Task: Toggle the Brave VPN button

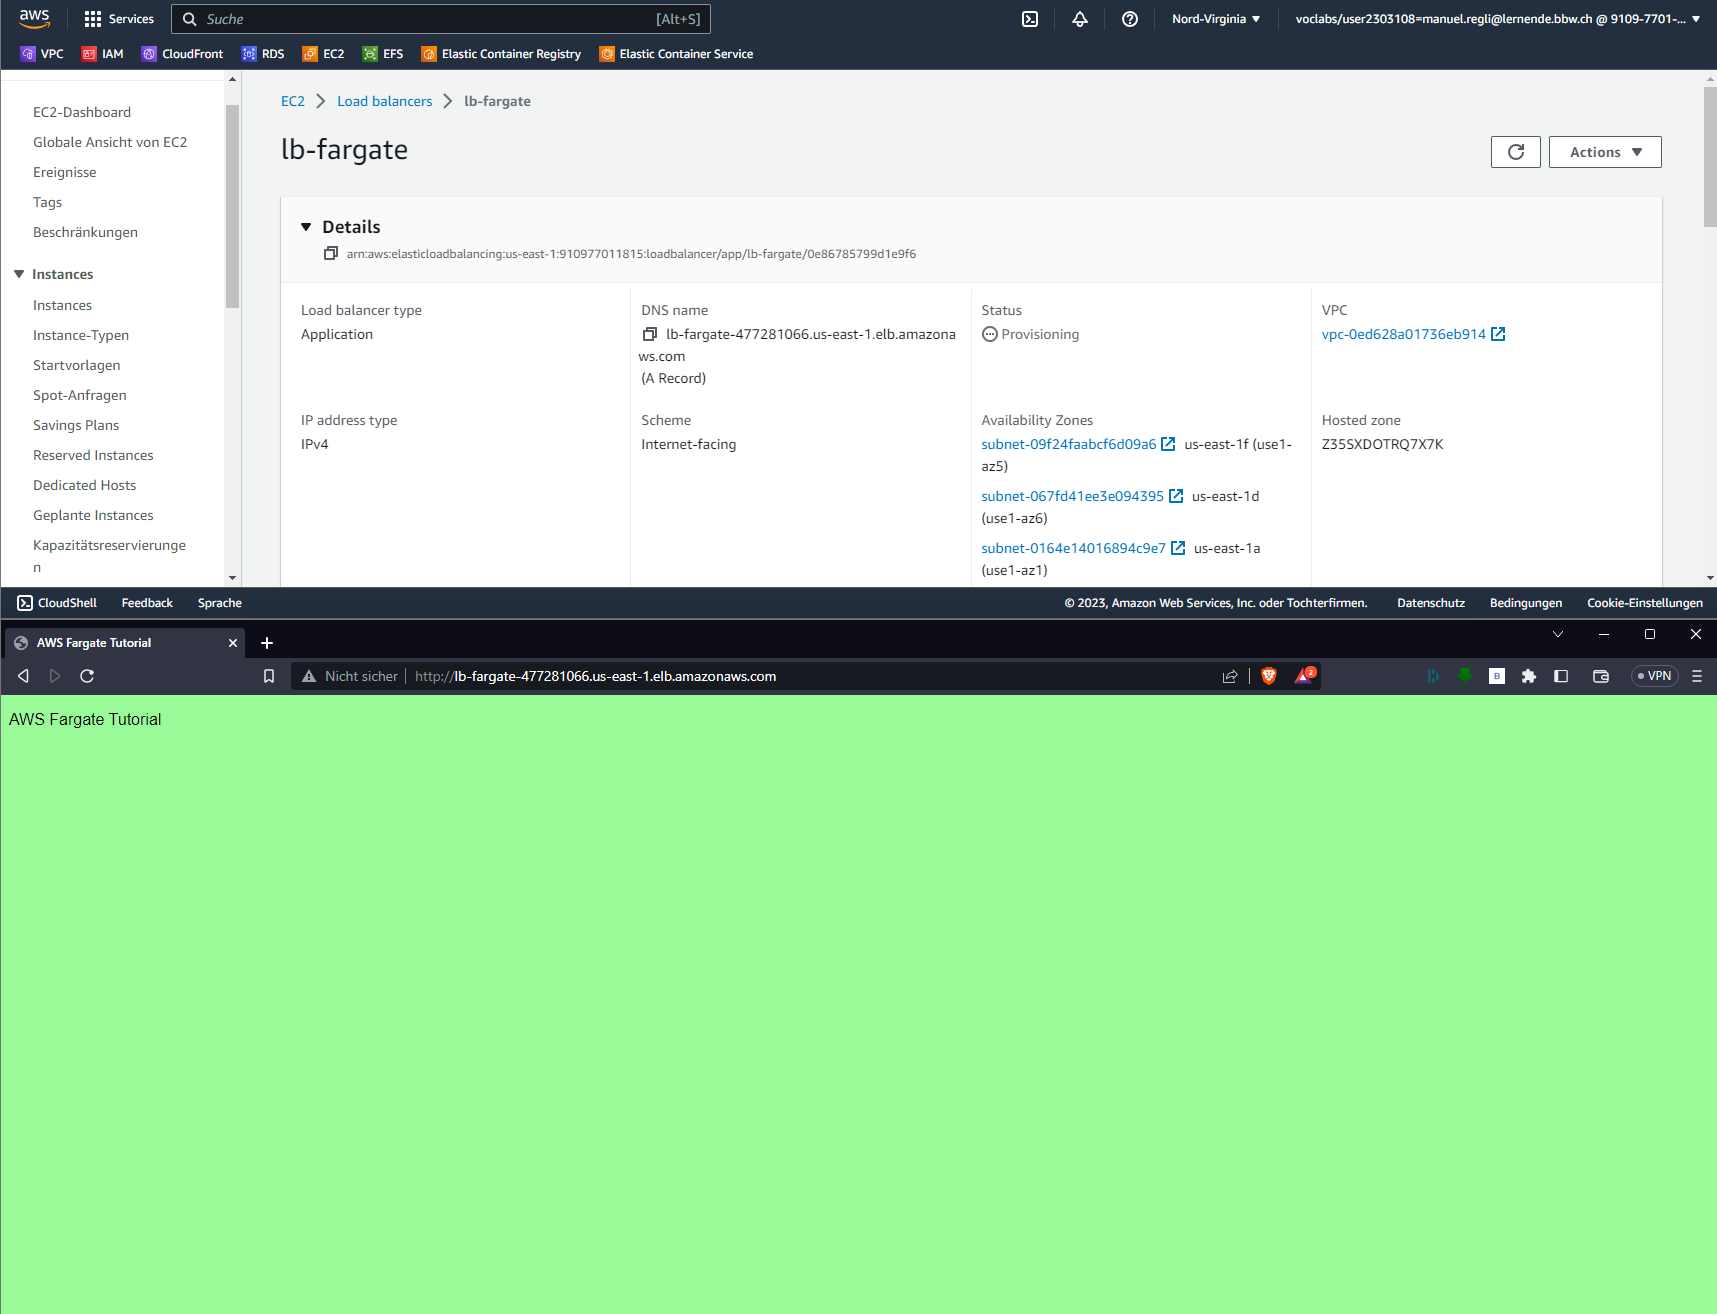Action: [x=1654, y=677]
